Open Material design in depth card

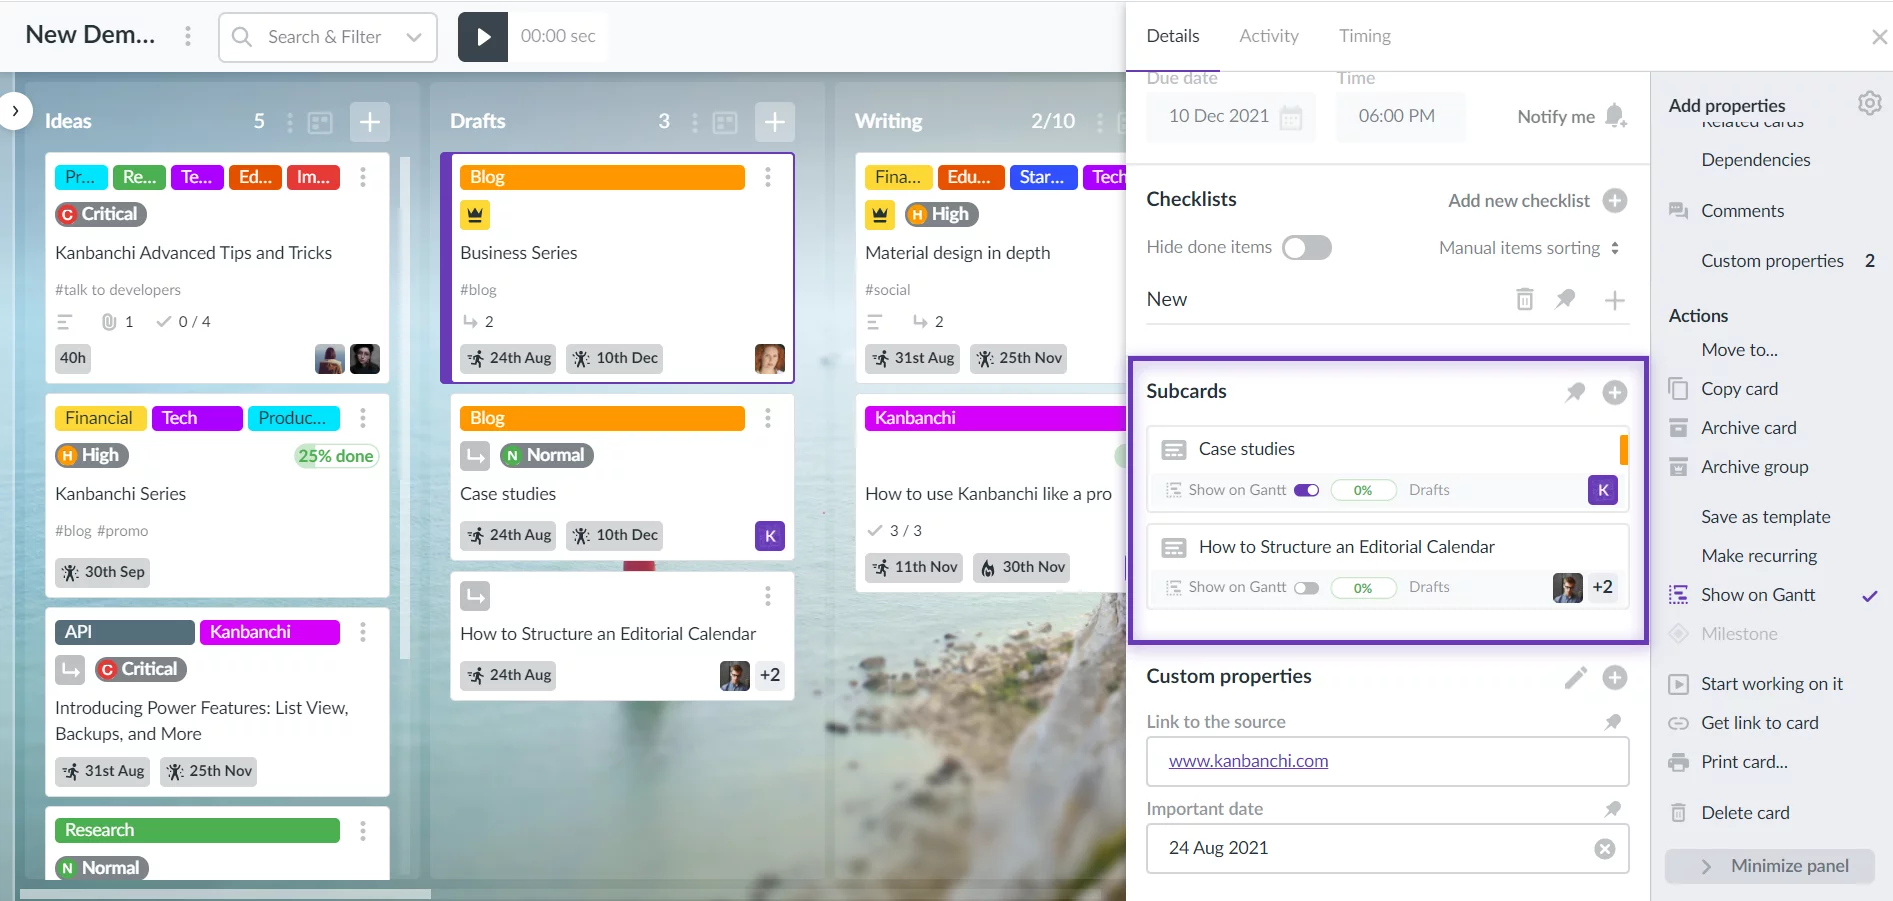tap(958, 253)
